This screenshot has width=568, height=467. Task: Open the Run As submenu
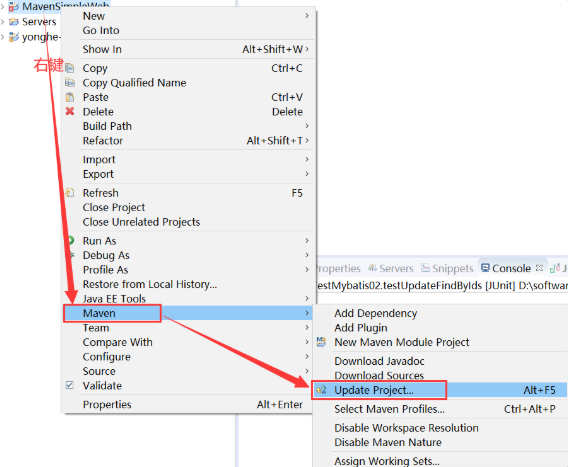point(307,241)
